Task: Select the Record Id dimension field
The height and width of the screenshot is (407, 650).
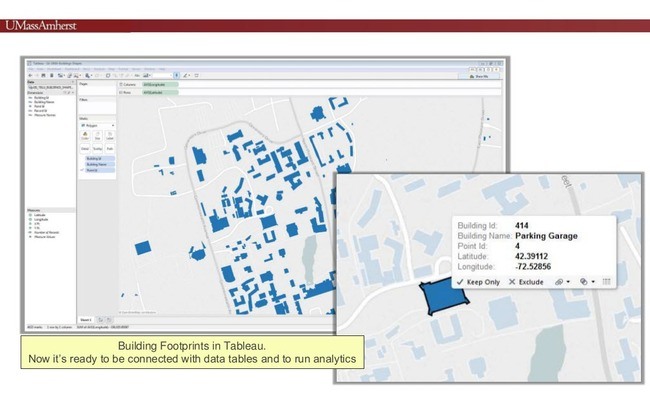Action: pyautogui.click(x=40, y=111)
